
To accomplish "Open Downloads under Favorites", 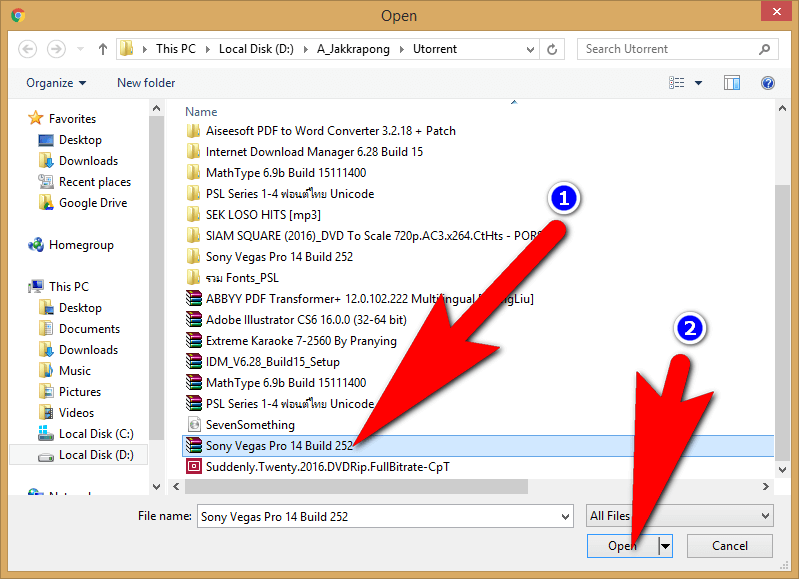I will click(x=78, y=161).
